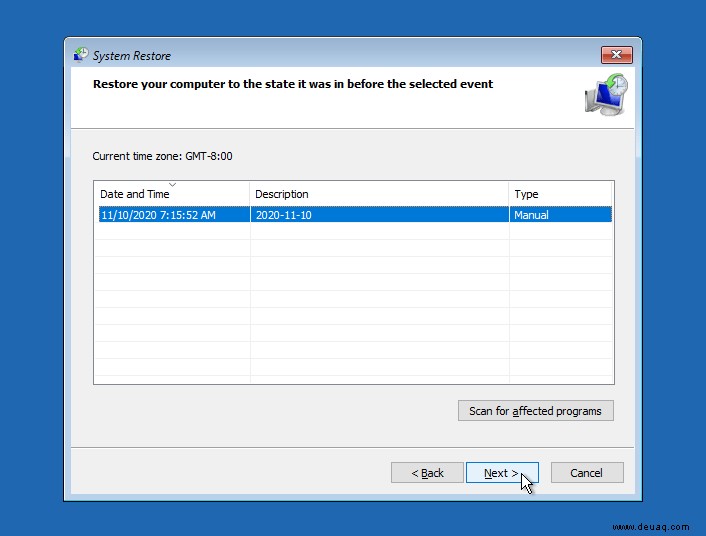
Task: Click the System Restore window title text
Action: pyautogui.click(x=132, y=56)
